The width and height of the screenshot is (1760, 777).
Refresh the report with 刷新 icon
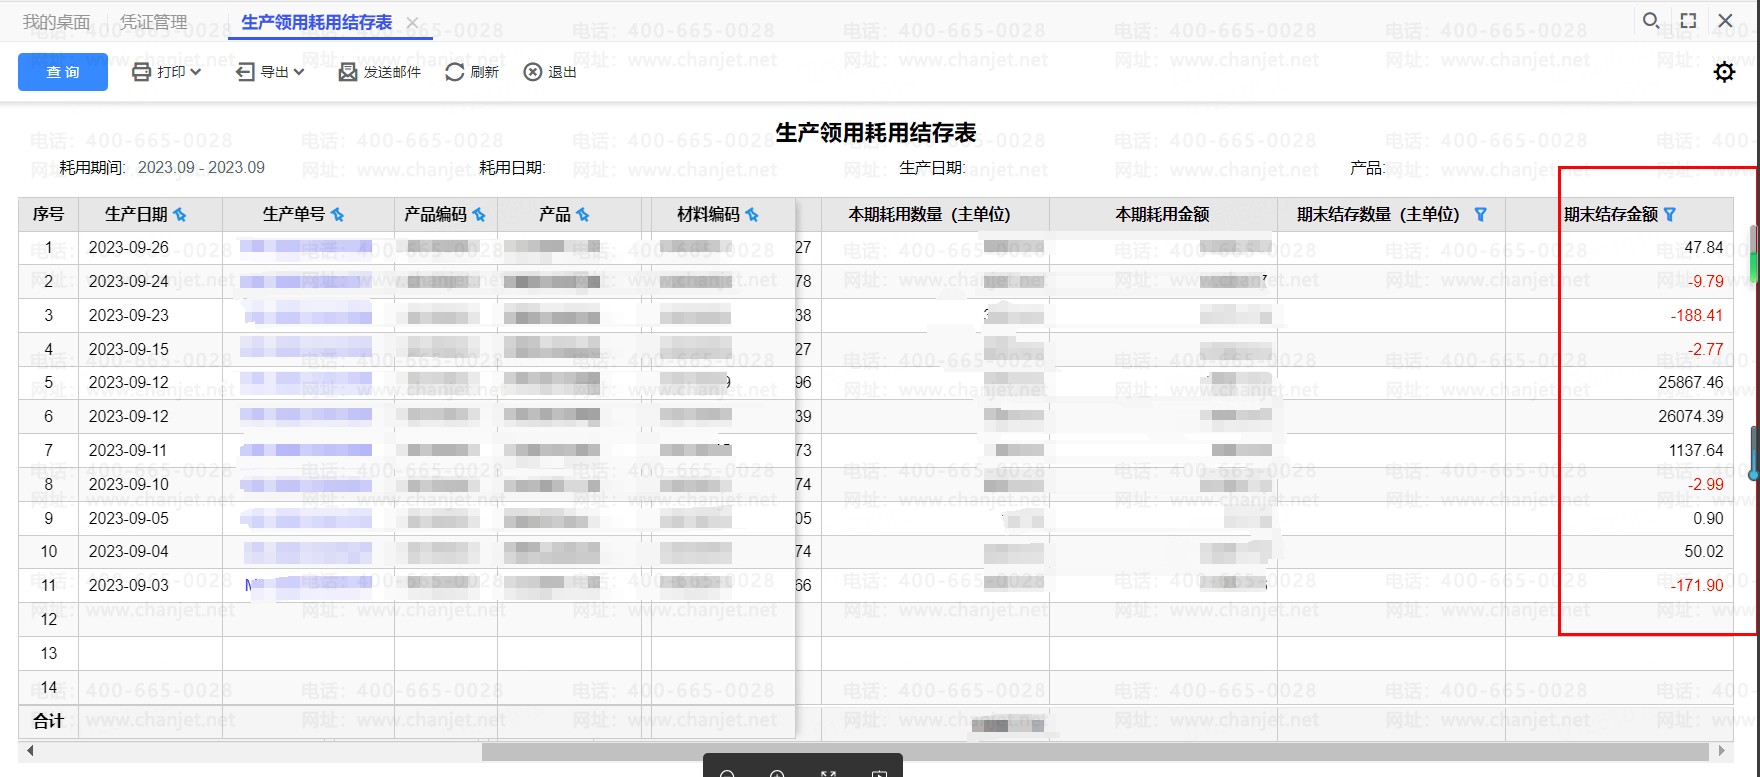tap(455, 72)
